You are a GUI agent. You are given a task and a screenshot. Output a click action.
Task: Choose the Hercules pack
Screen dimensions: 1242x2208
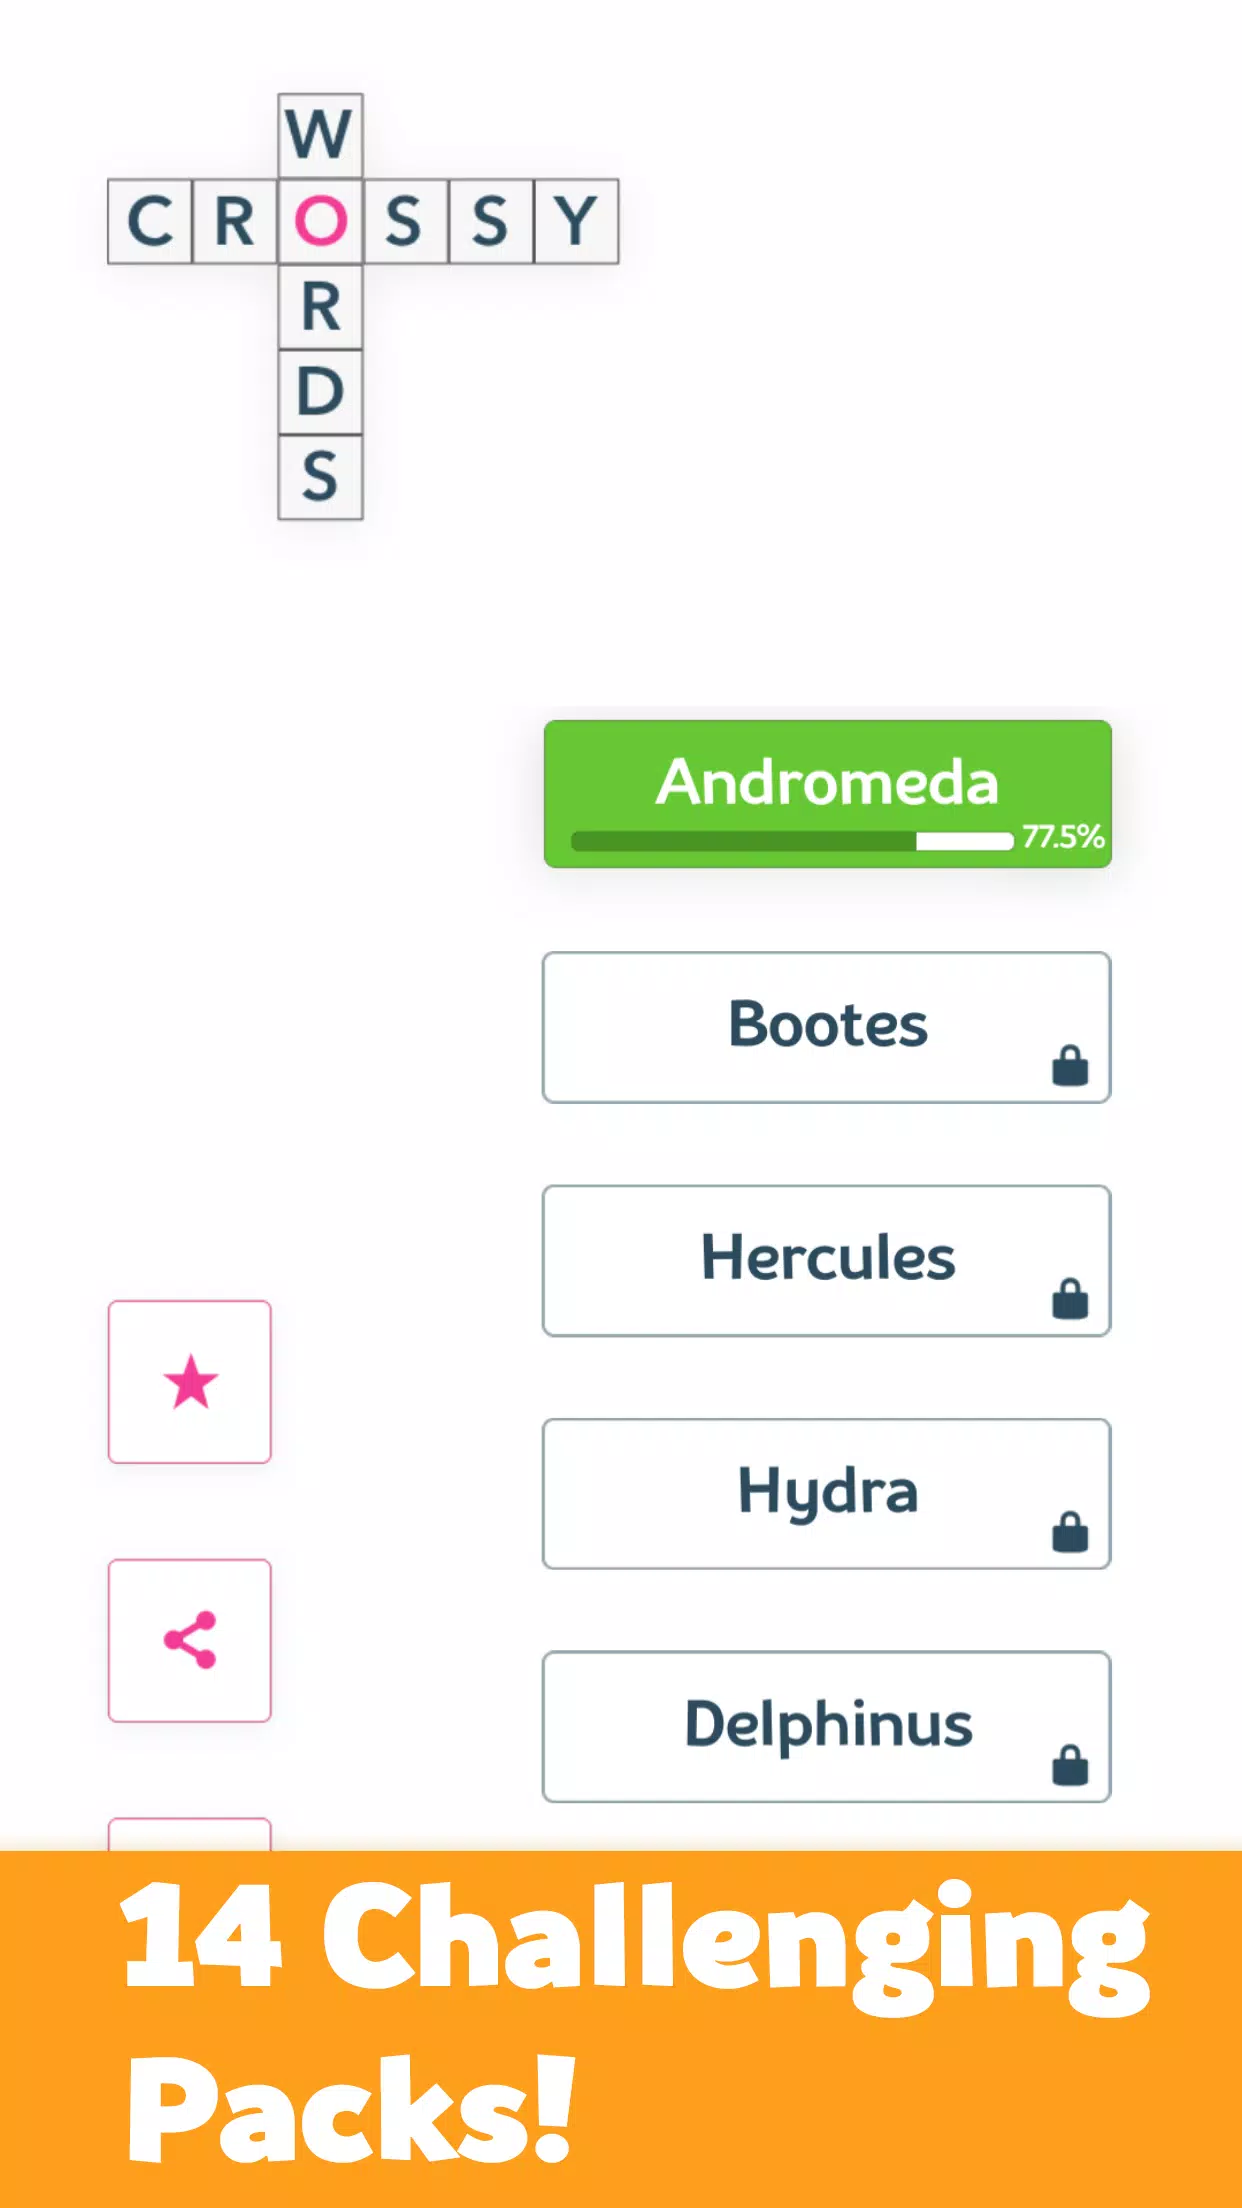click(827, 1259)
